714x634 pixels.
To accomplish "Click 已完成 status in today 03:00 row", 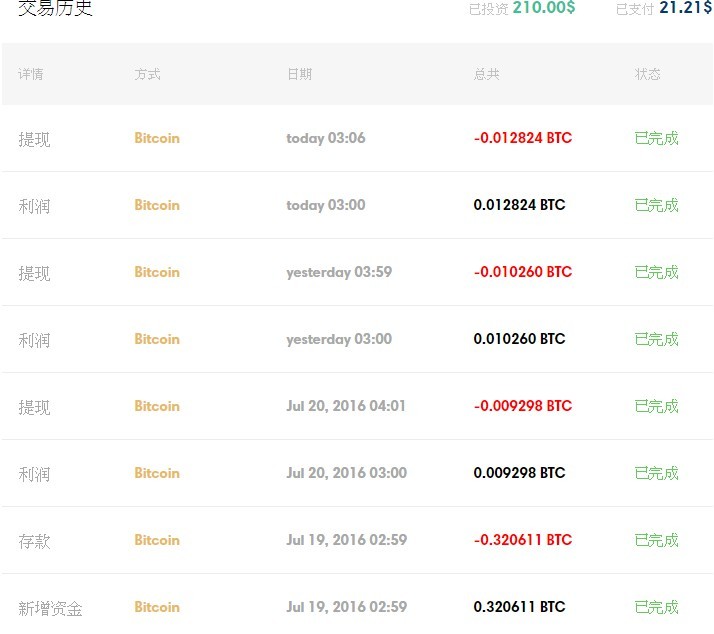I will pyautogui.click(x=657, y=205).
